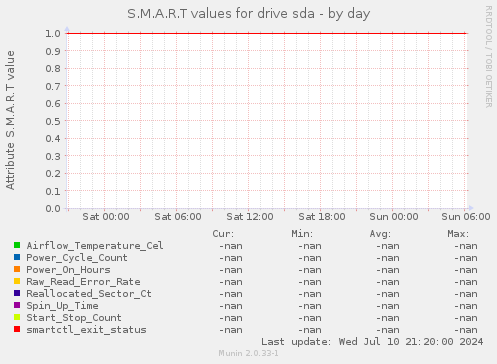This screenshot has width=497, height=364.
Task: Click the Last update timestamp text
Action: tap(372, 342)
